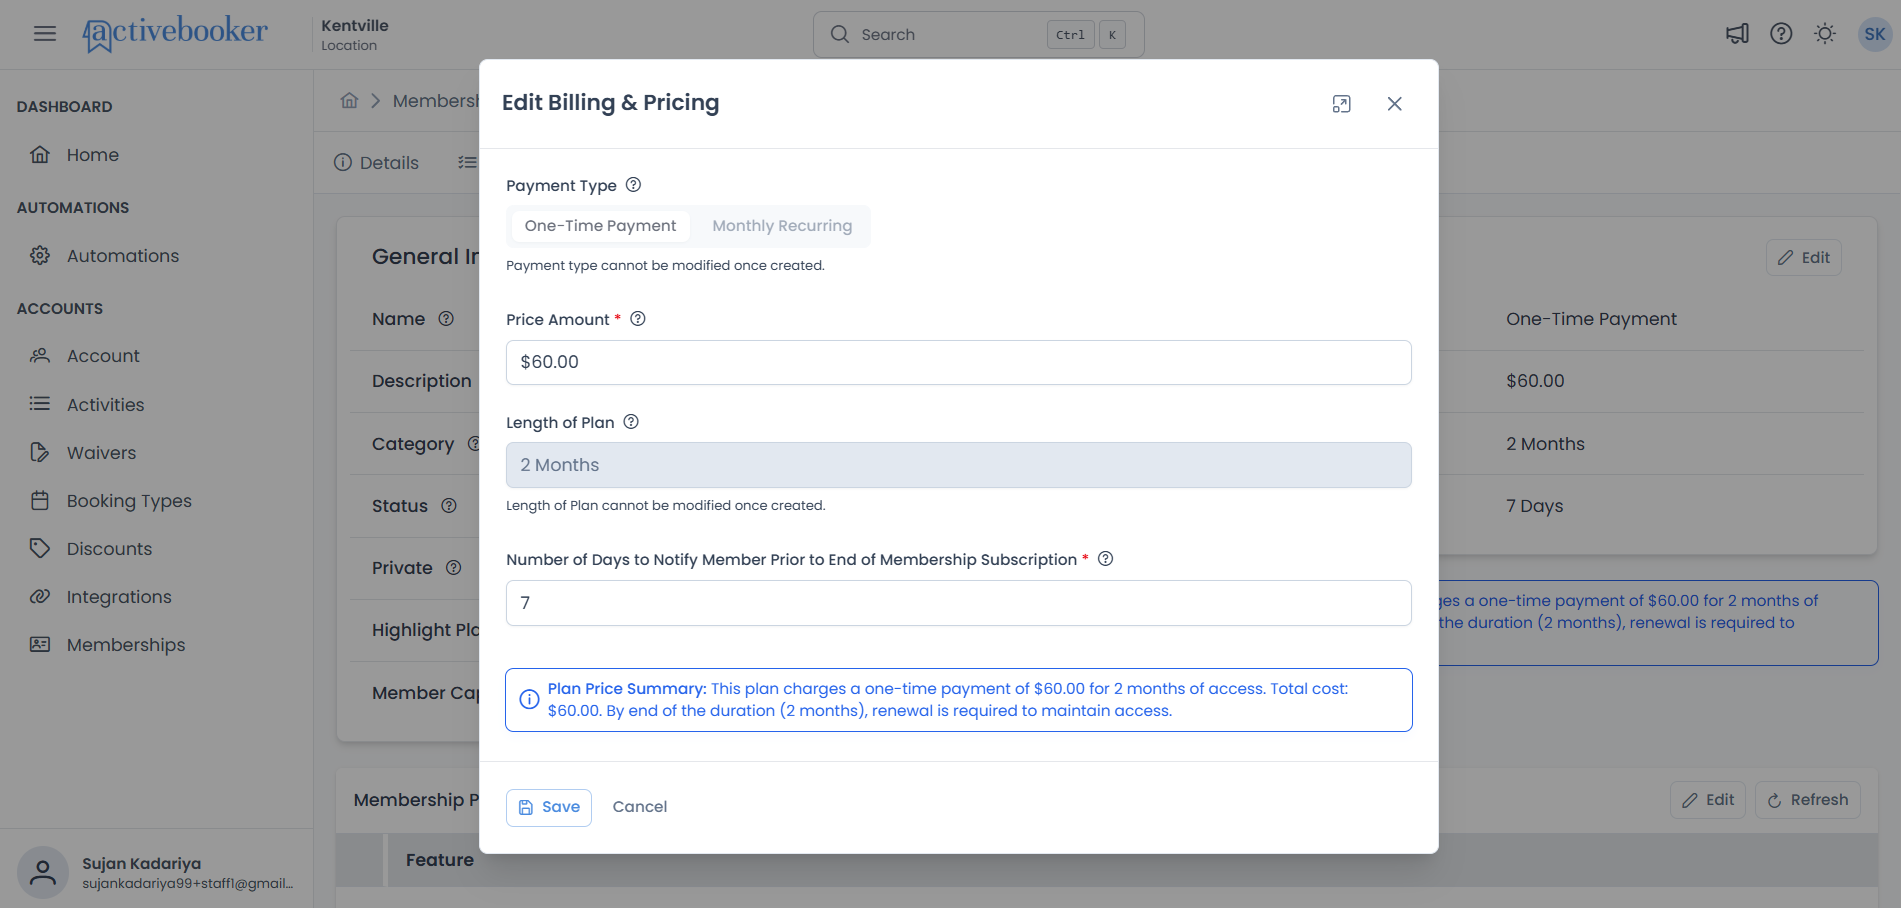The image size is (1901, 908).
Task: Click the notify days input showing 7
Action: pos(959,603)
